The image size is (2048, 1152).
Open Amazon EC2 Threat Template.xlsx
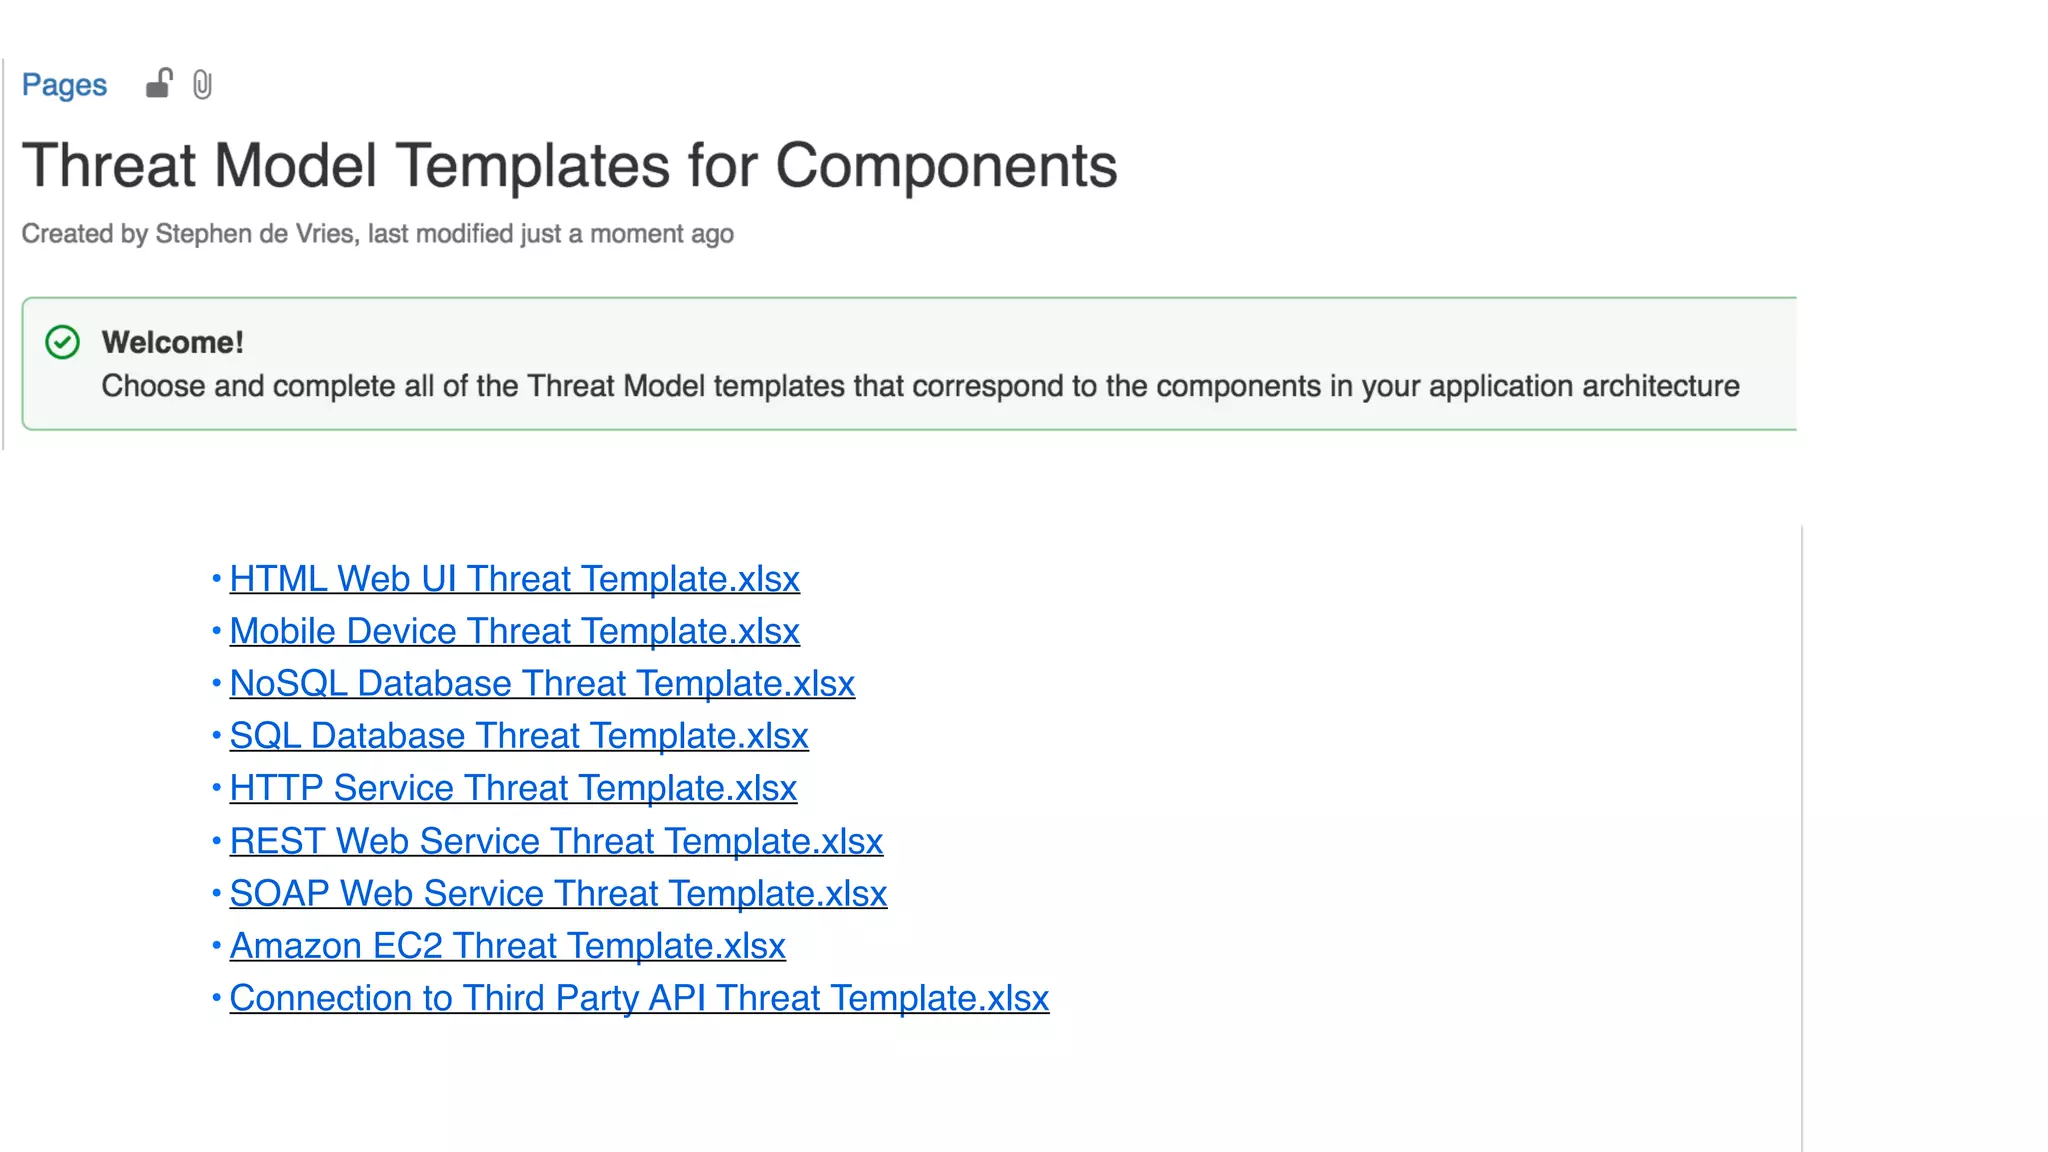(507, 946)
